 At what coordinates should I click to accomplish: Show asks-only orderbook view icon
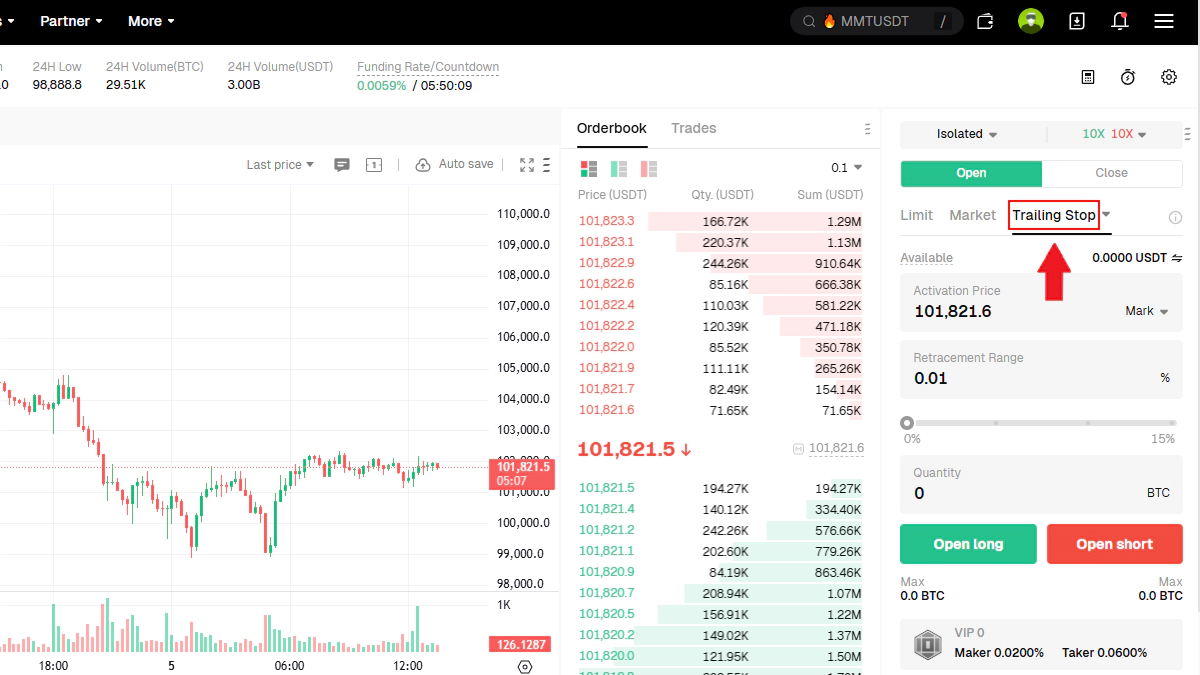649,169
